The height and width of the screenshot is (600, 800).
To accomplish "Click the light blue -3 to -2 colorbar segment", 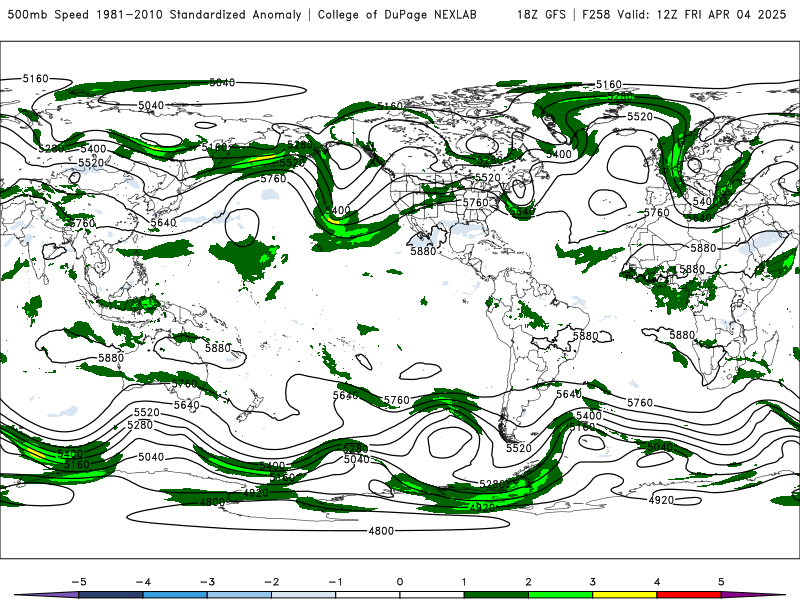I will [239, 595].
